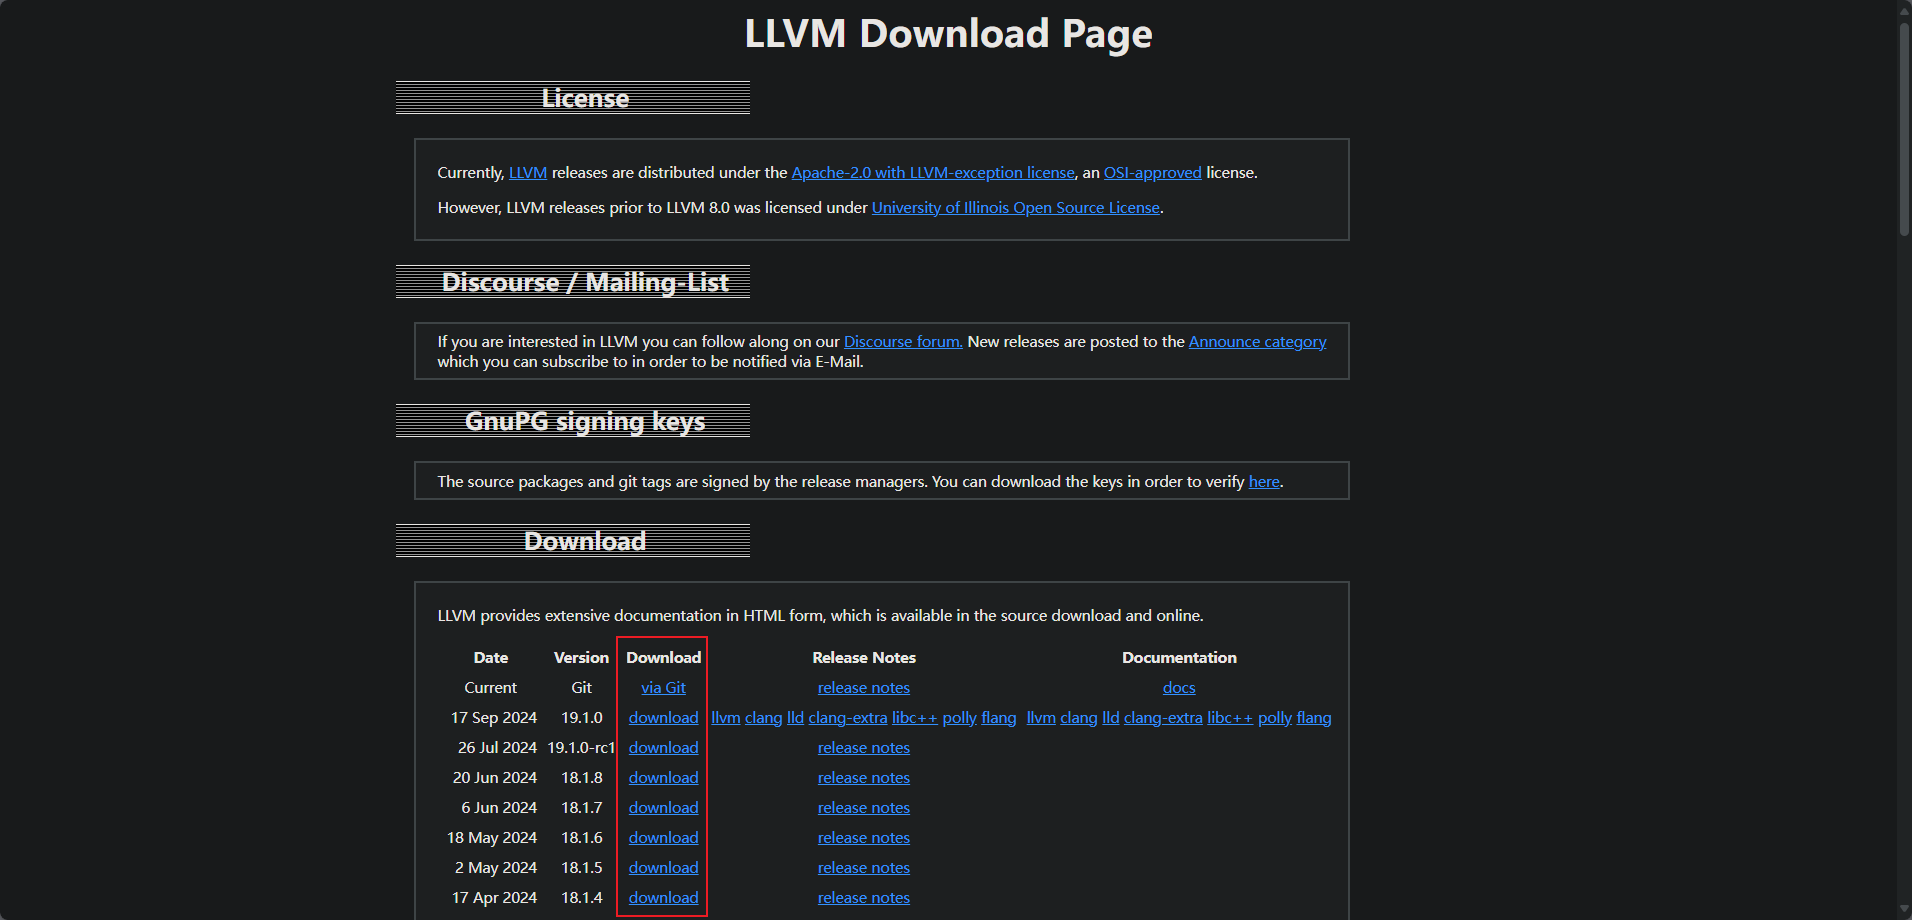The image size is (1912, 920).
Task: Open 19.1.0 clang-extra documentation link
Action: click(x=1163, y=718)
